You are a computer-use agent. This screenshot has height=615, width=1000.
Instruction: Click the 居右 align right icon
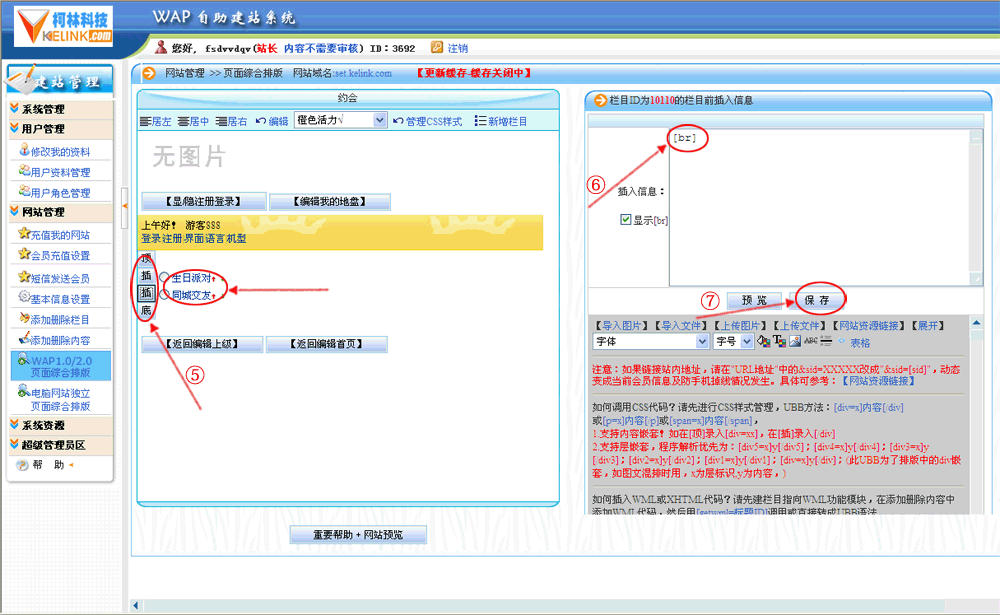[221, 121]
